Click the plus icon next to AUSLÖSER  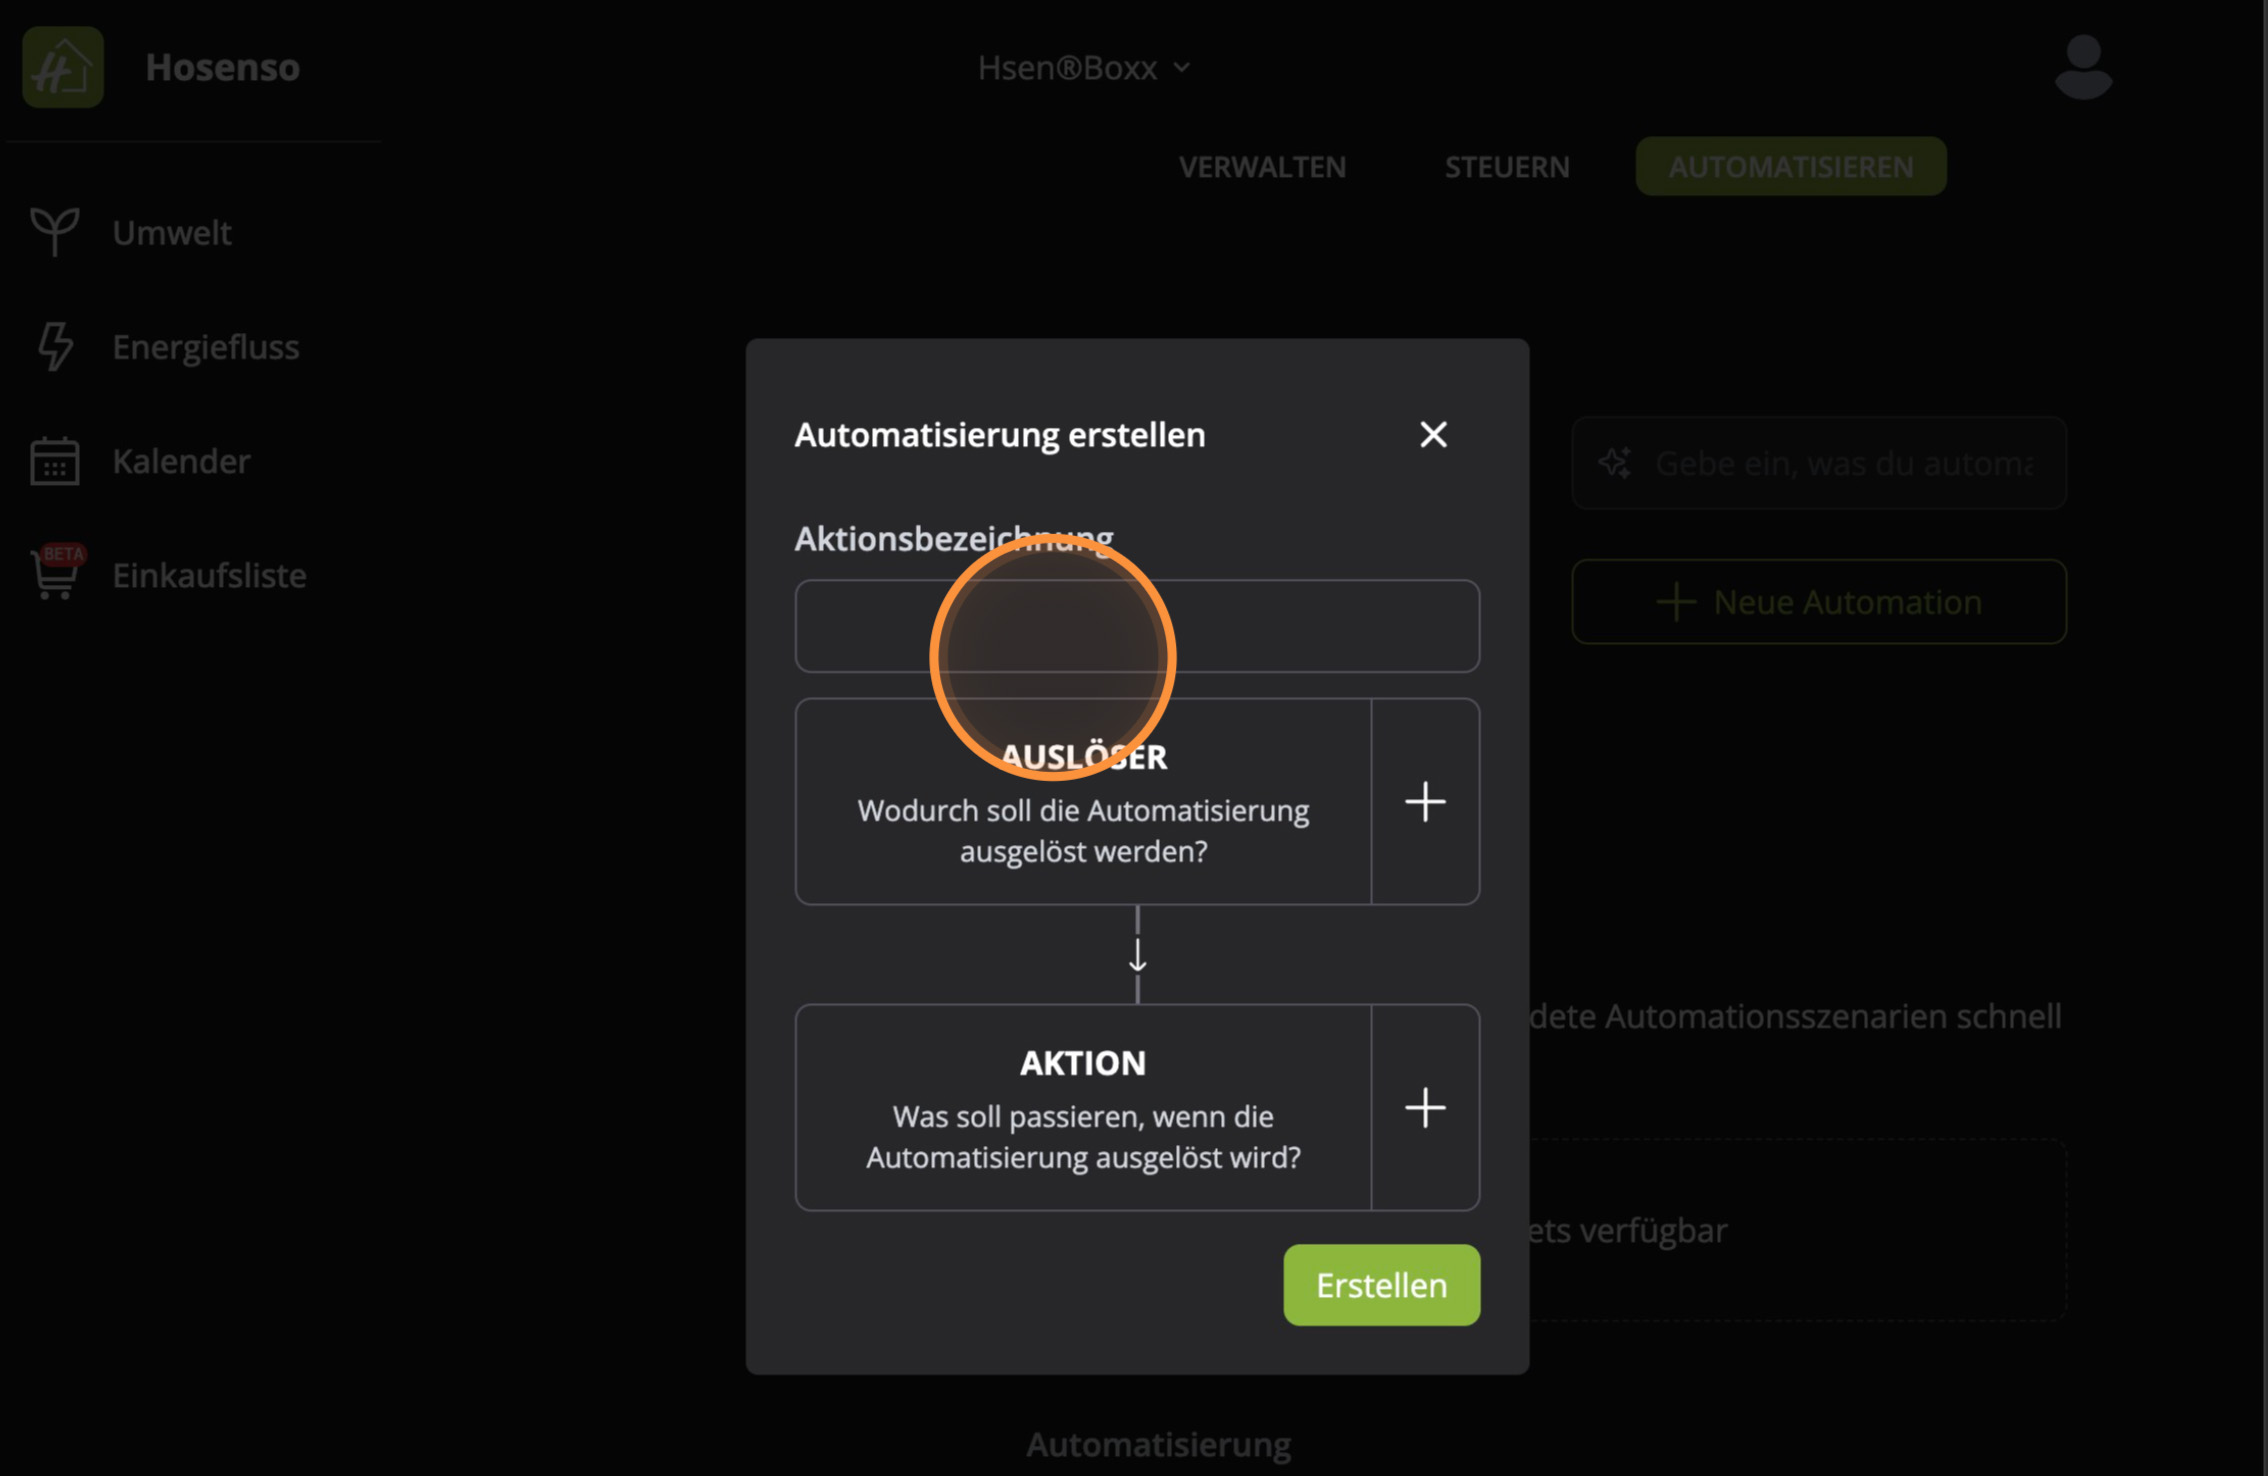[1426, 801]
